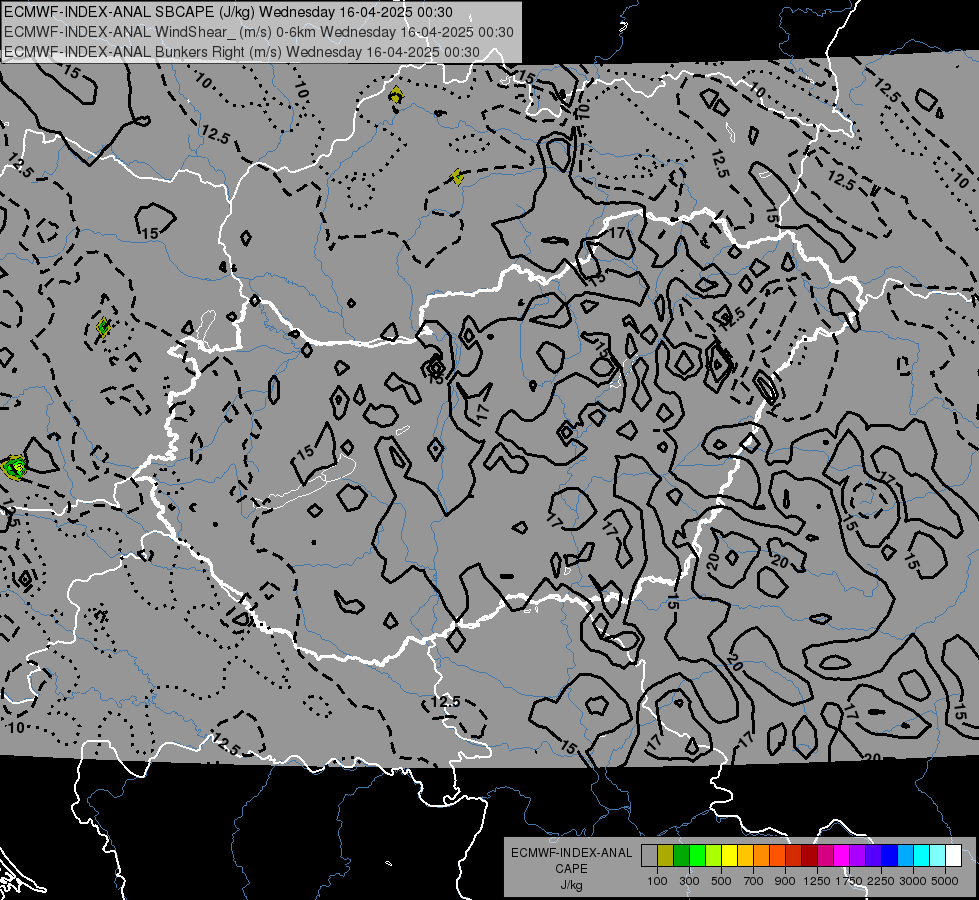Select the amber swatch before 700
This screenshot has height=900, width=979.
(x=745, y=856)
